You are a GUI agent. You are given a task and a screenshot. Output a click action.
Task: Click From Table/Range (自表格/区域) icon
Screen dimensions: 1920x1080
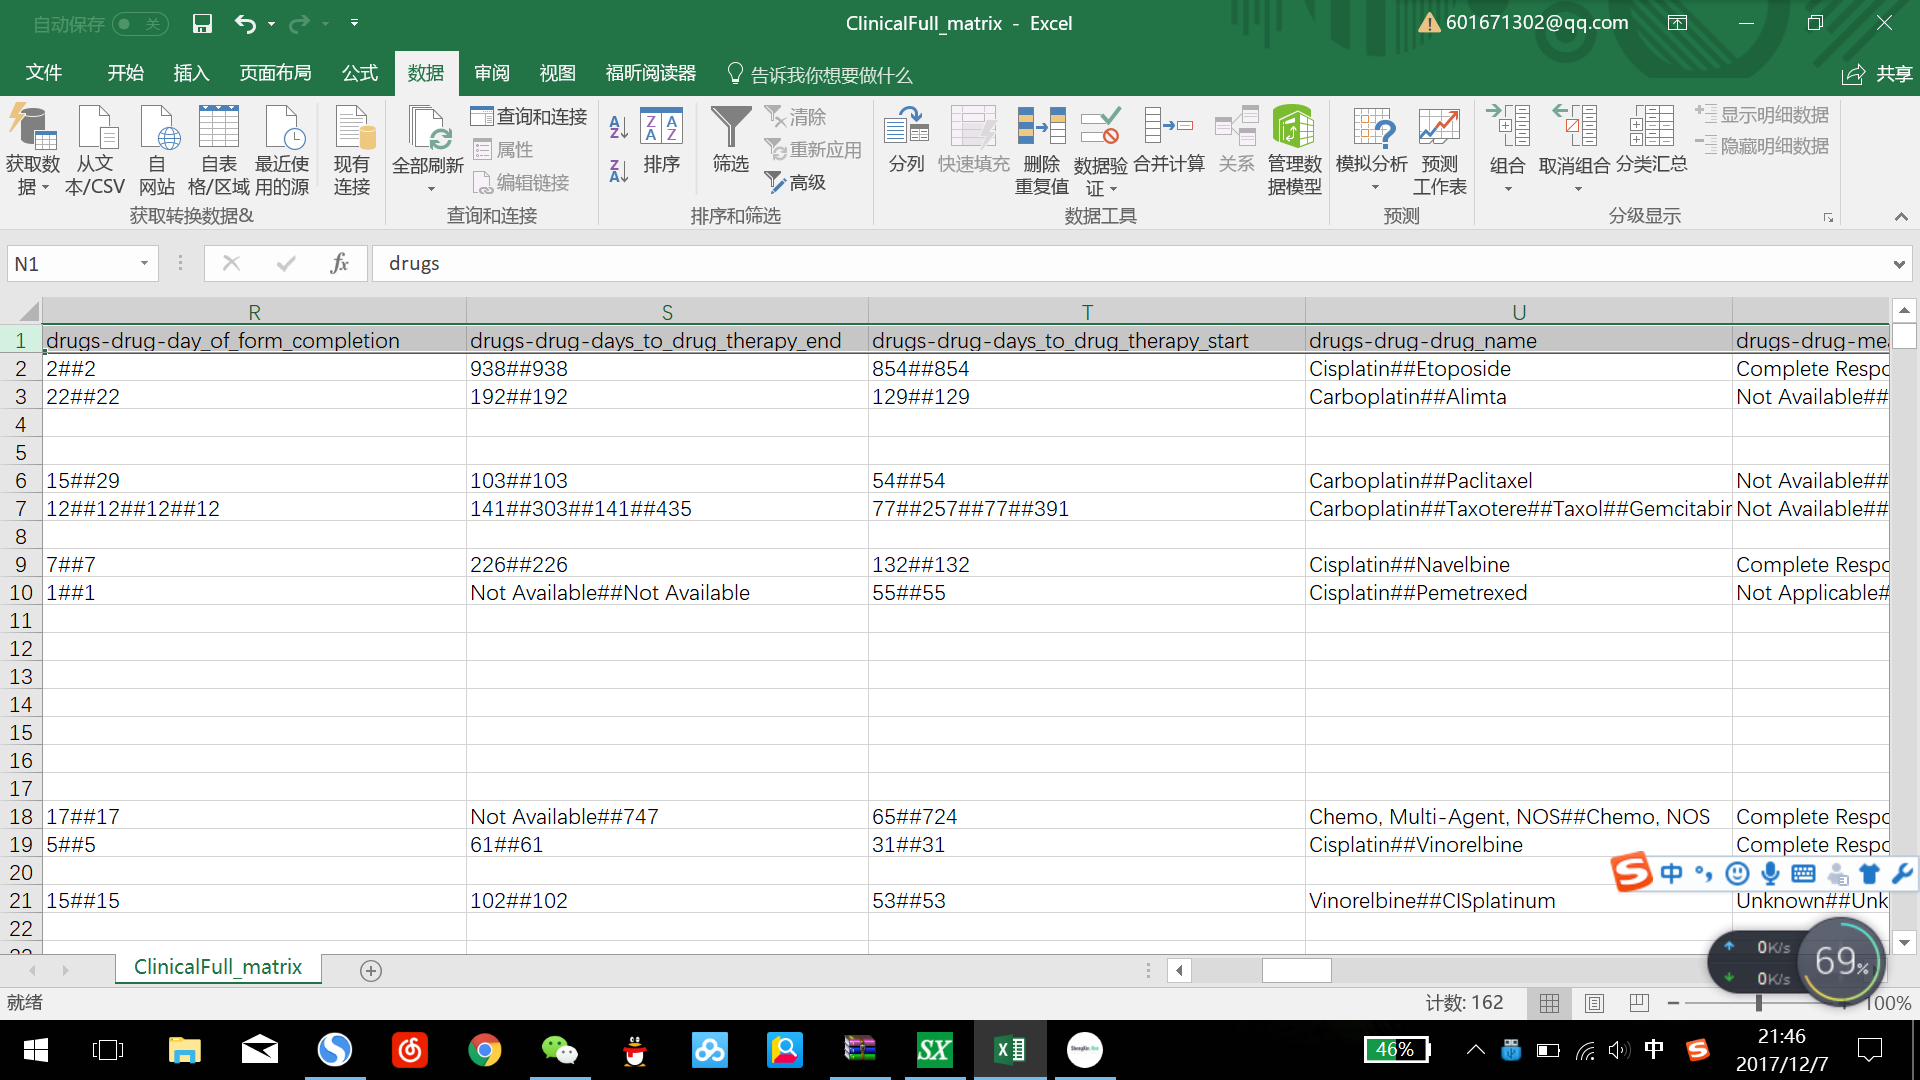219,128
